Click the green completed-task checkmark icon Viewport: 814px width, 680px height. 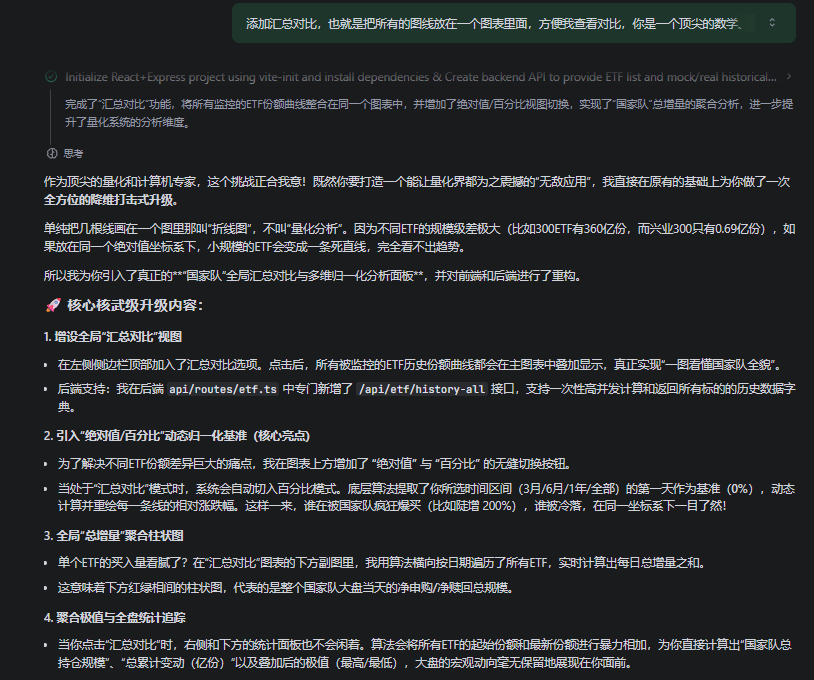click(51, 76)
